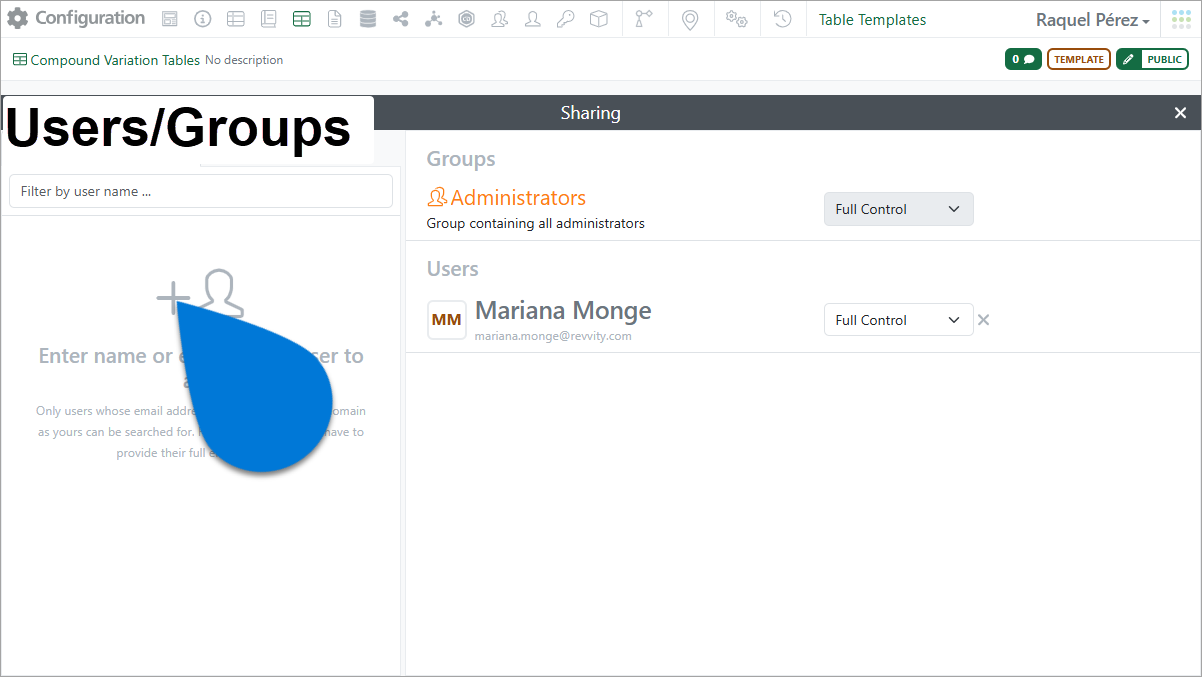Click the Configuration gear icon

pos(17,19)
